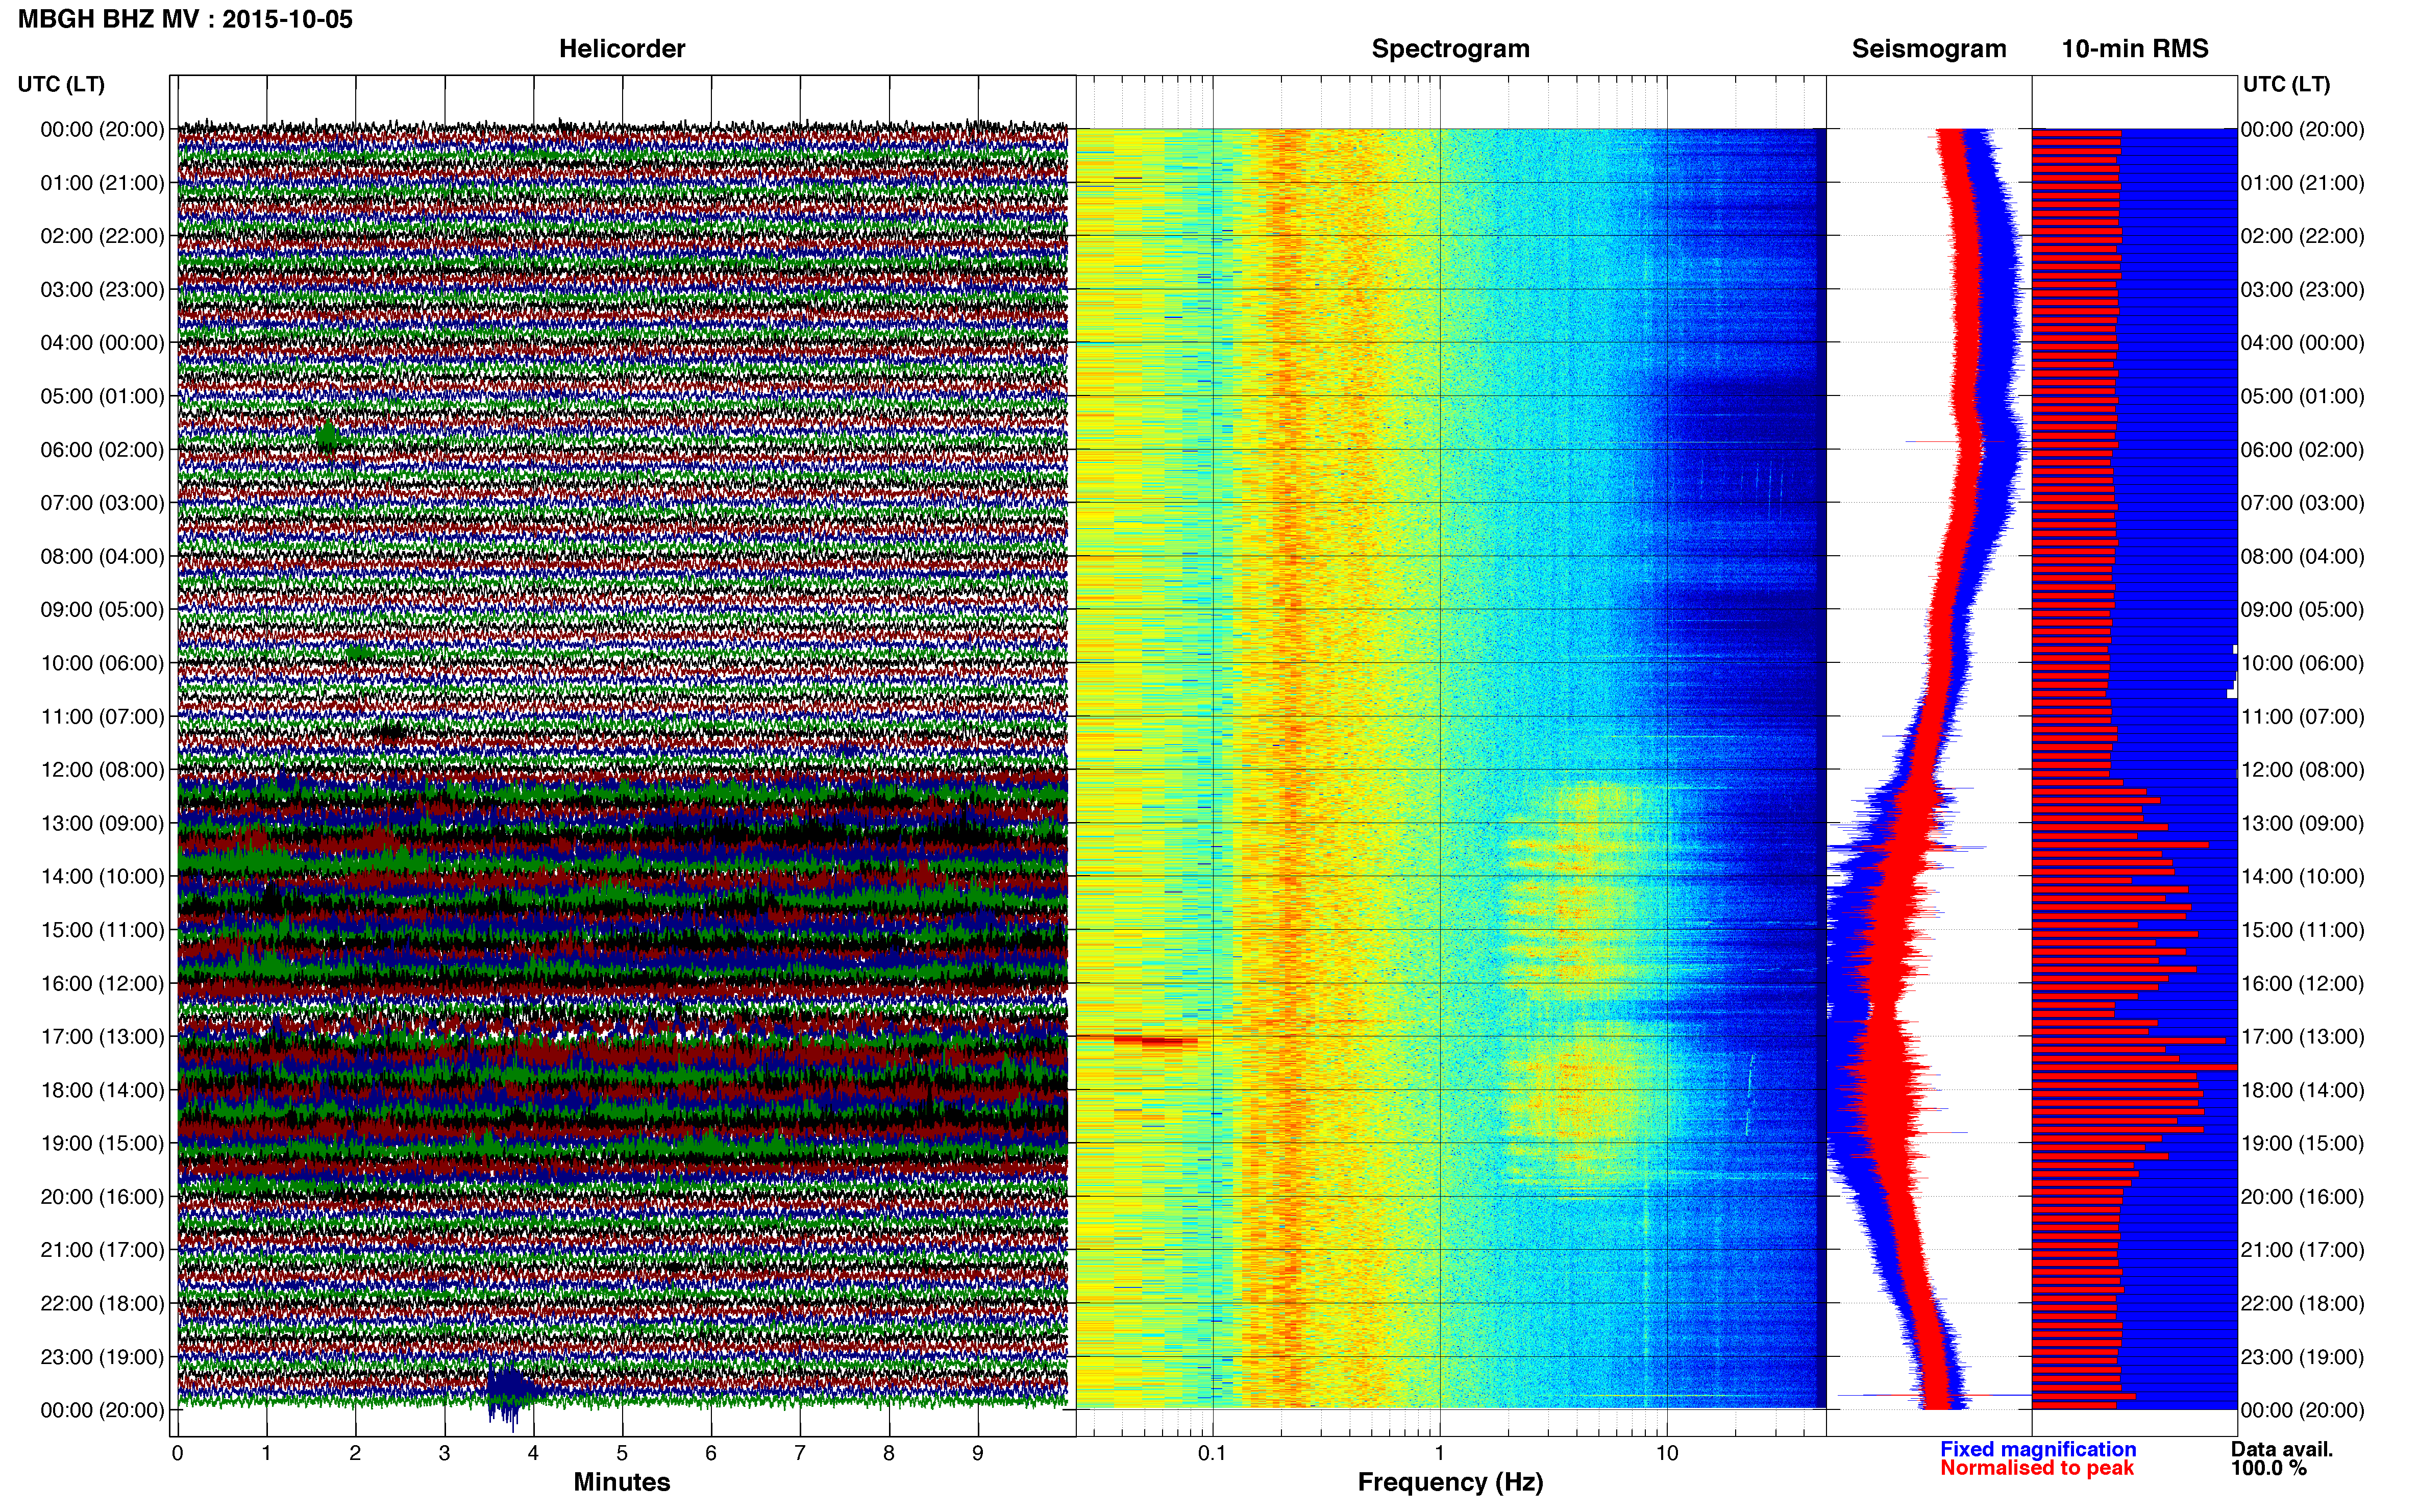The image size is (2419, 1512).
Task: Click the 5 tick on Minutes axis
Action: point(622,1454)
